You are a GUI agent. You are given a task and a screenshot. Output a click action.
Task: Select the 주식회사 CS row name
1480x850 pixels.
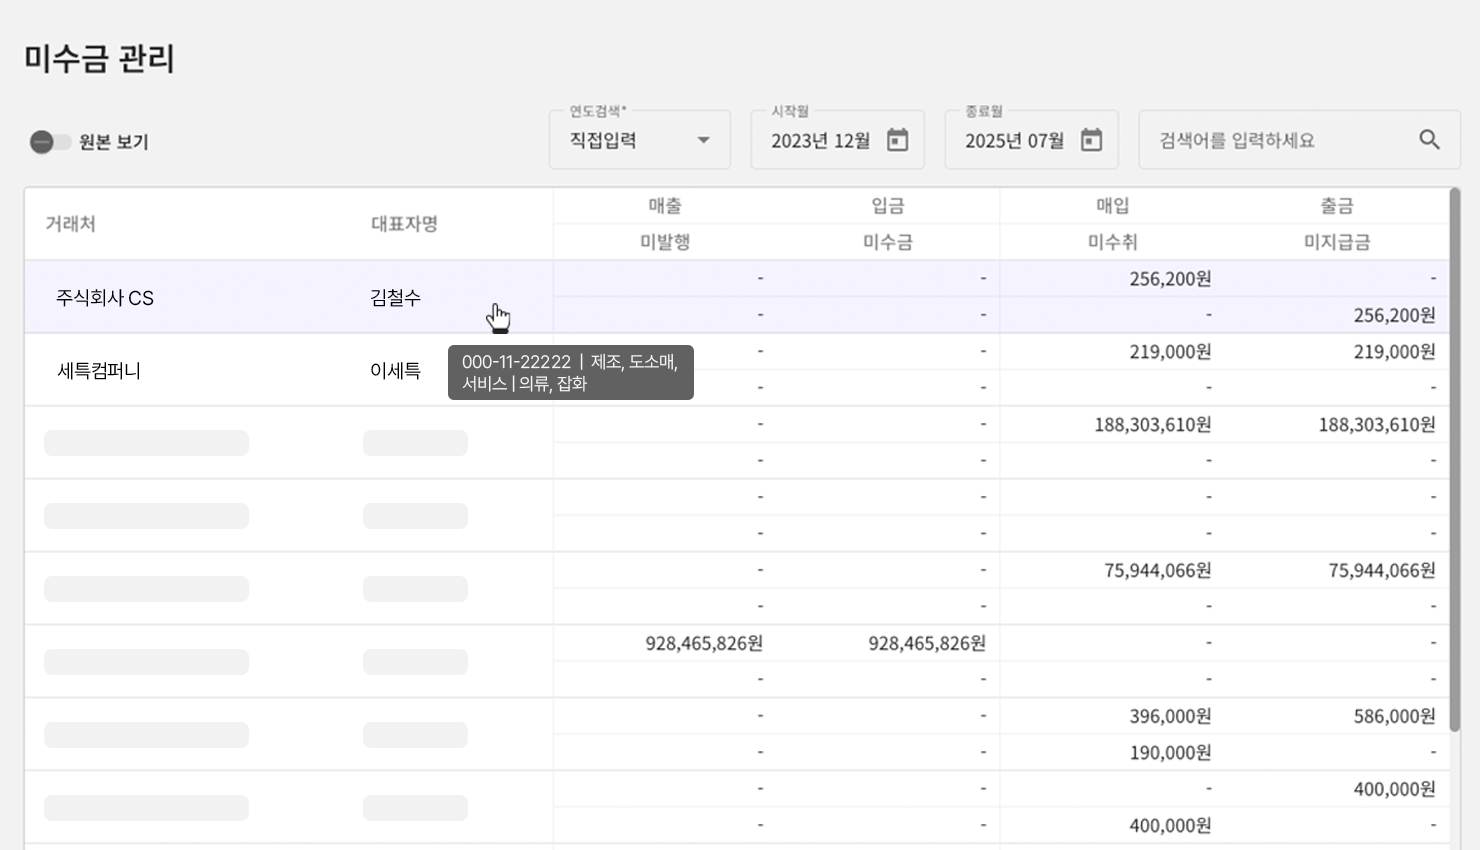click(105, 298)
